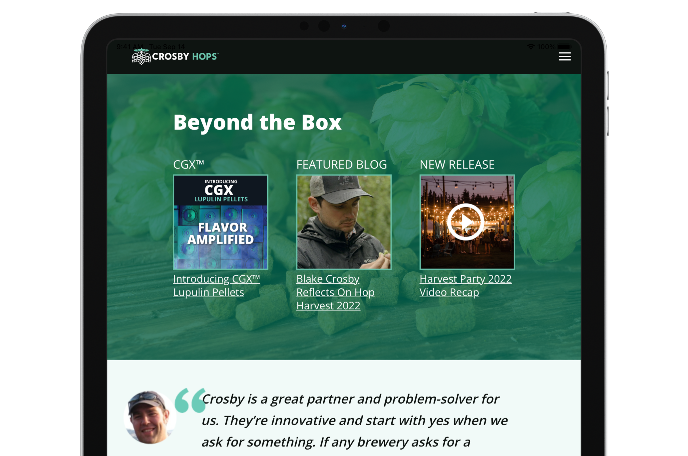Open Harvest Party 2022 Video Recap link
The height and width of the screenshot is (456, 688).
[466, 286]
